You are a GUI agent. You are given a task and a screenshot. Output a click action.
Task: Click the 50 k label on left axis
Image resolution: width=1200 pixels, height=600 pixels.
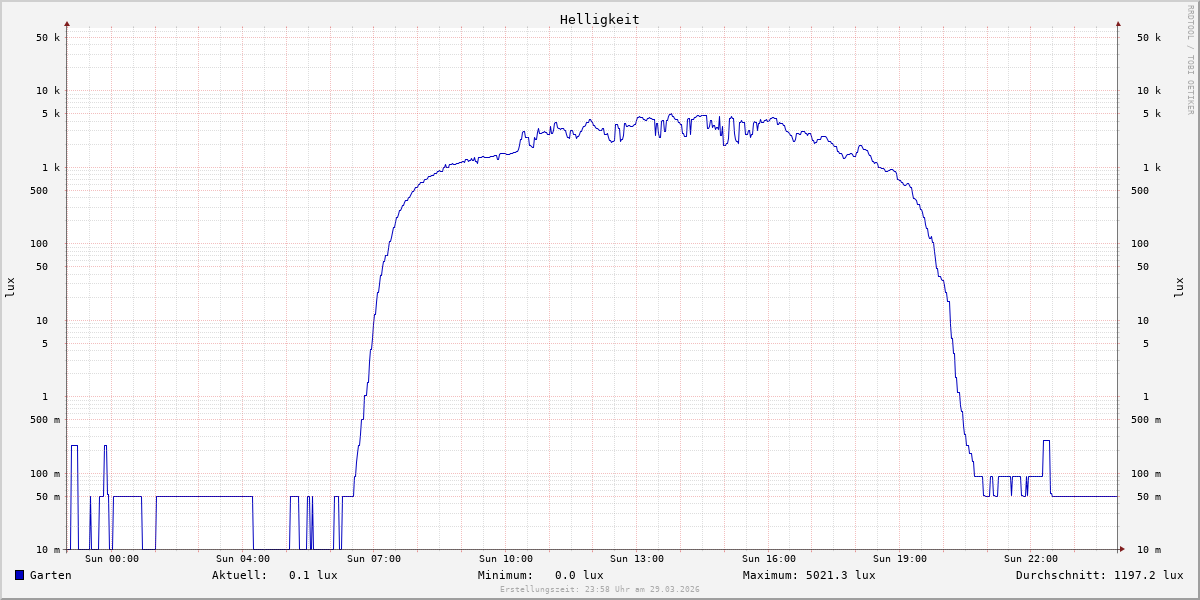point(48,38)
